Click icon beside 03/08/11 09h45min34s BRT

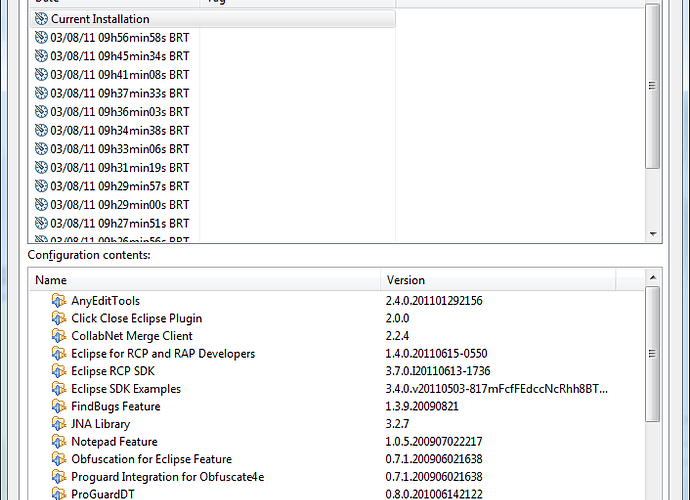tap(41, 56)
